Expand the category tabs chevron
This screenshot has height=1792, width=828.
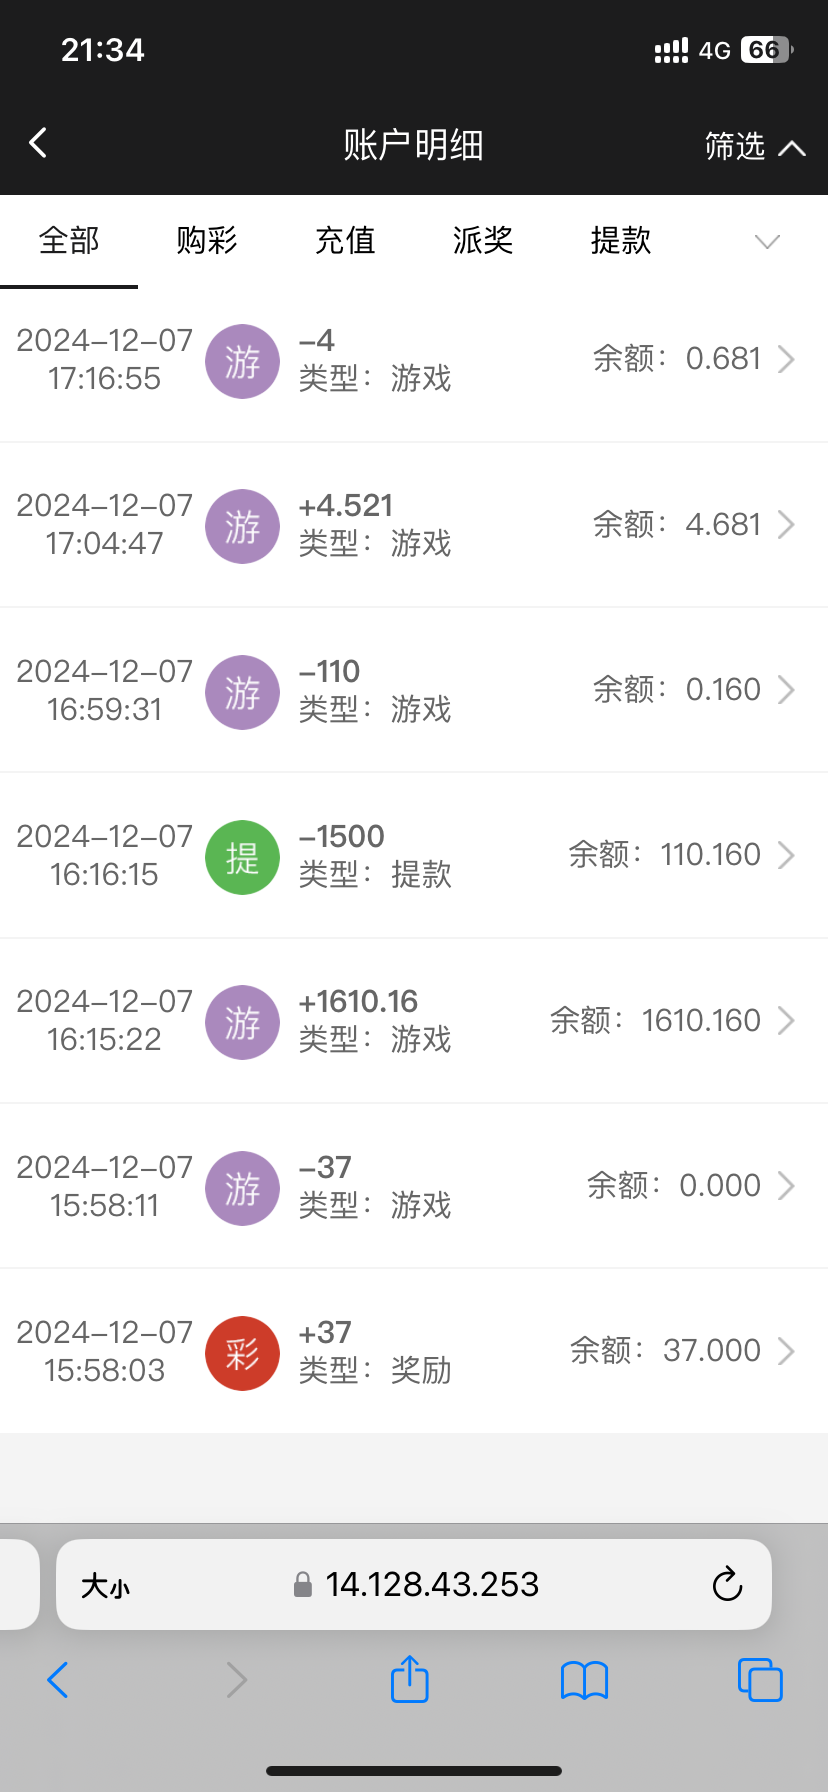(767, 242)
